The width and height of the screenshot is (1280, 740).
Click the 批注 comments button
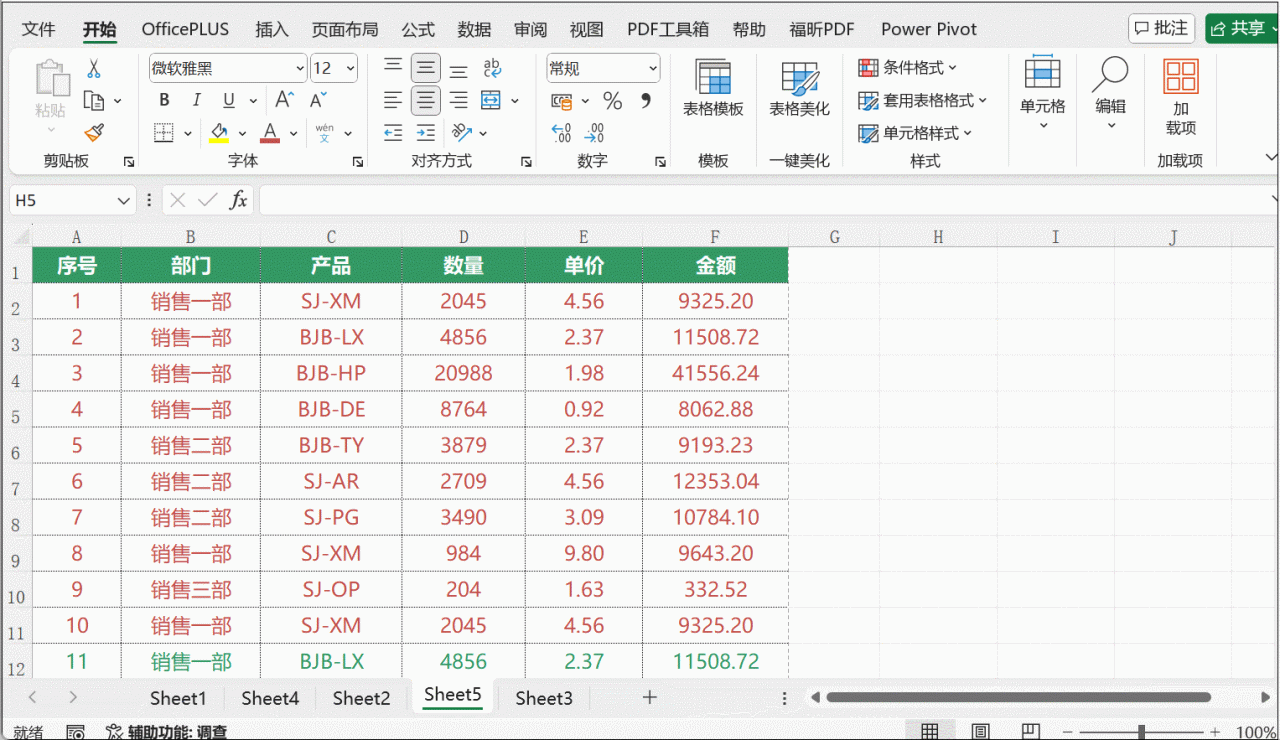tap(1161, 28)
